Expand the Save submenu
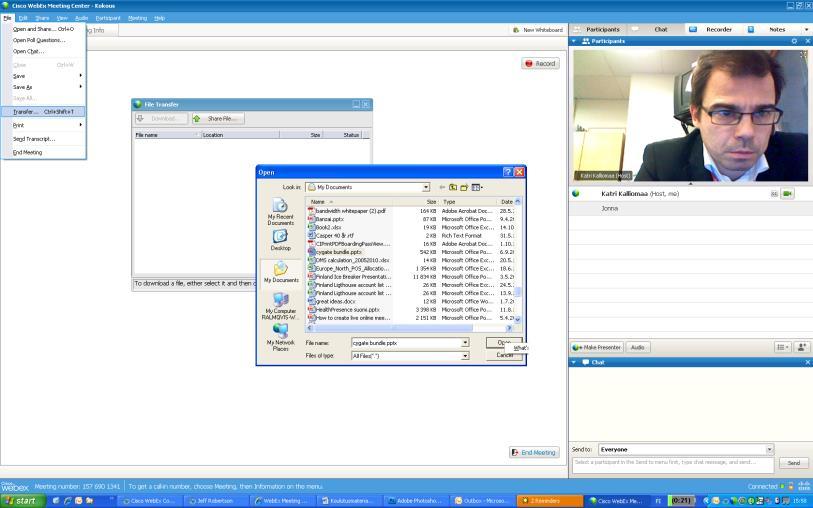Screen dimensions: 813x508 point(43,76)
